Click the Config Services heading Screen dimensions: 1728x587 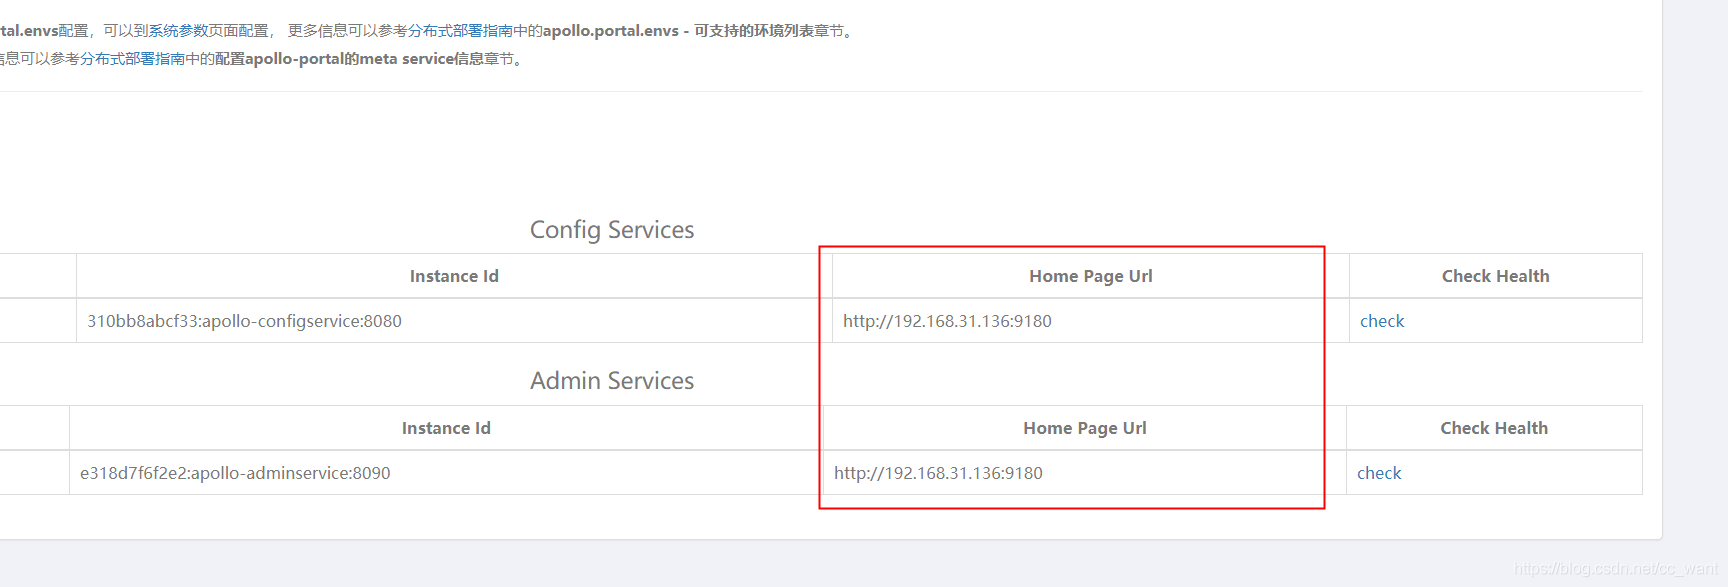coord(611,230)
